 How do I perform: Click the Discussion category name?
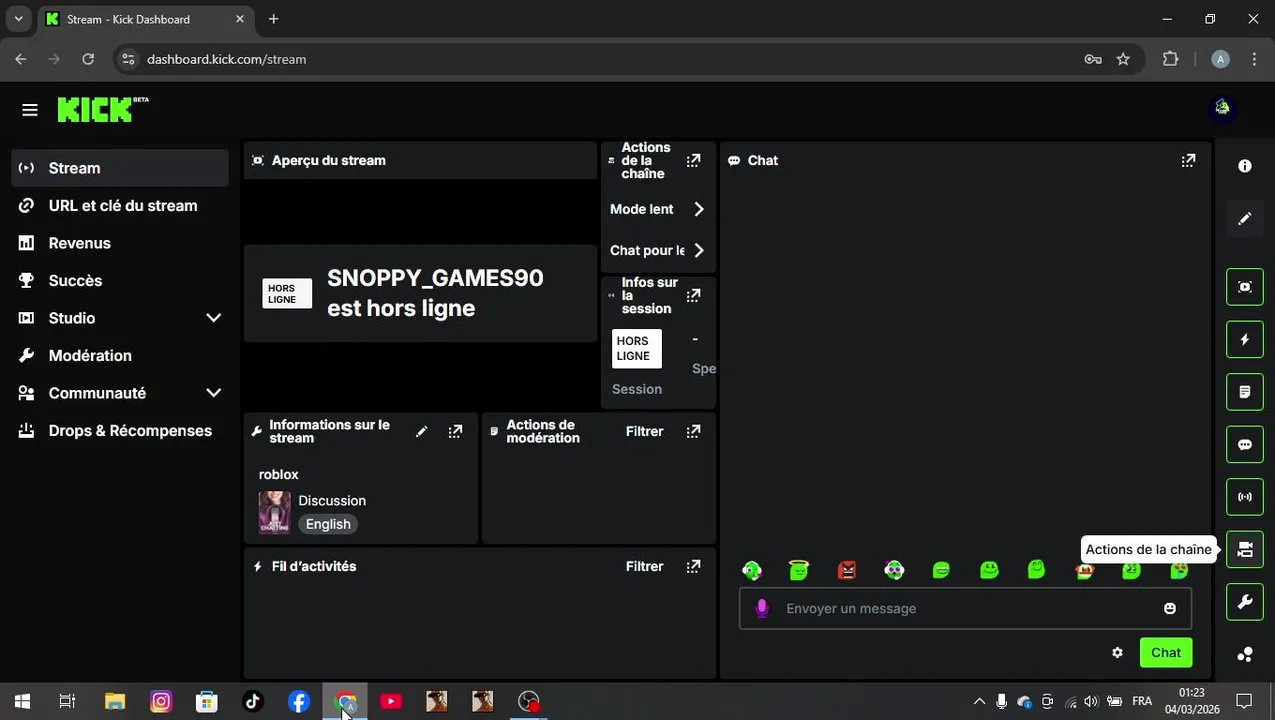[x=332, y=500]
